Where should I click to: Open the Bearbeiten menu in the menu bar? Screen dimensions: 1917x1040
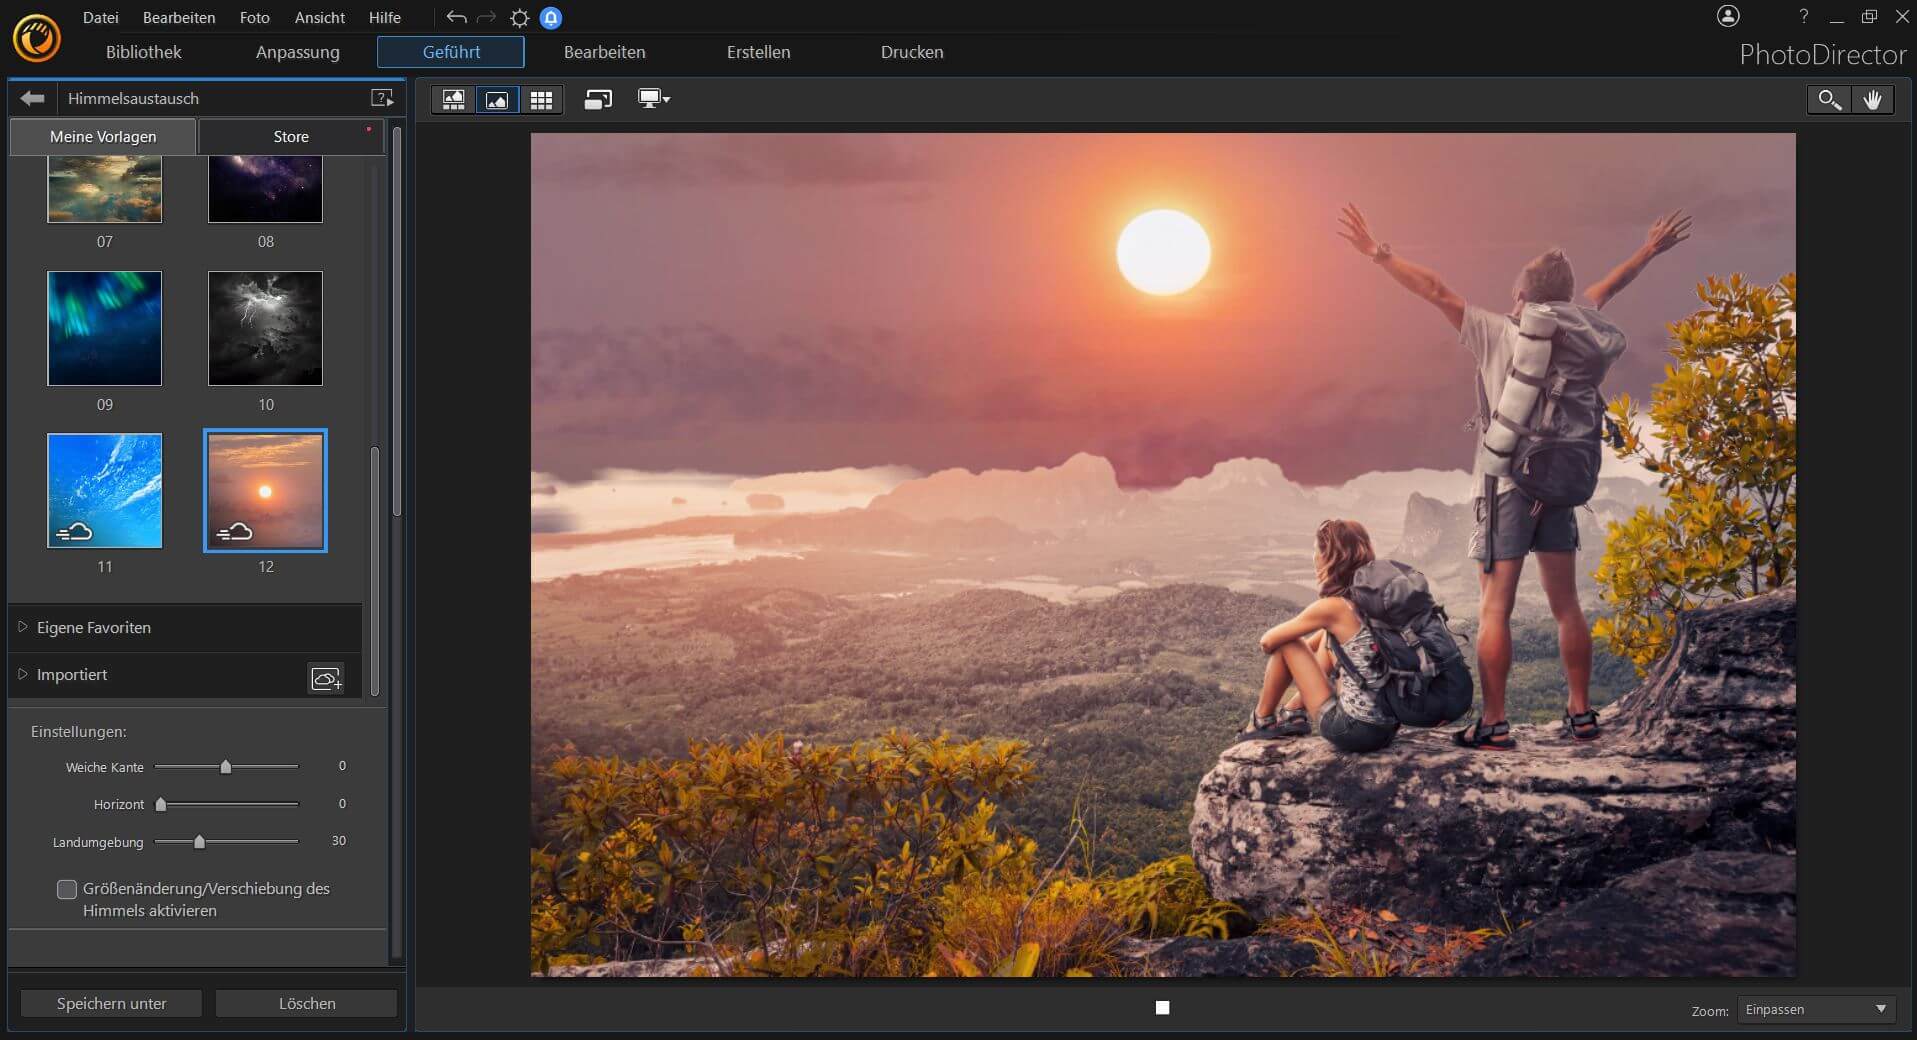point(179,17)
